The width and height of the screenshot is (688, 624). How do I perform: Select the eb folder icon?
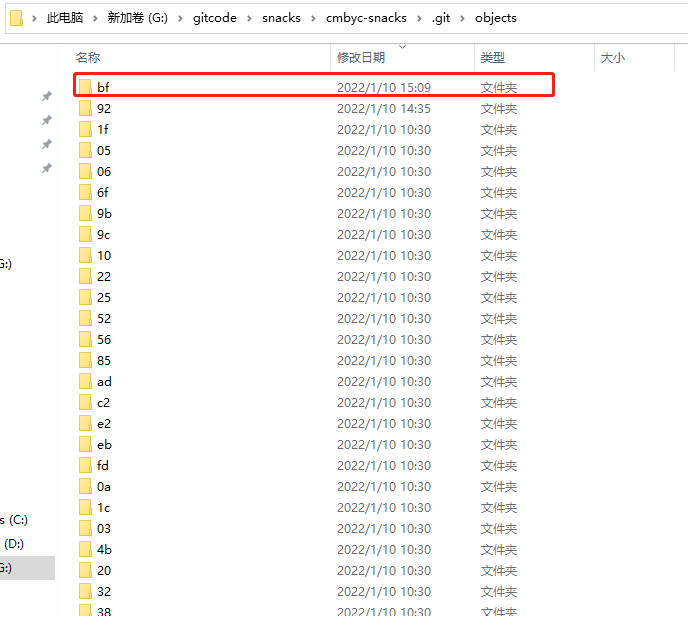point(85,445)
